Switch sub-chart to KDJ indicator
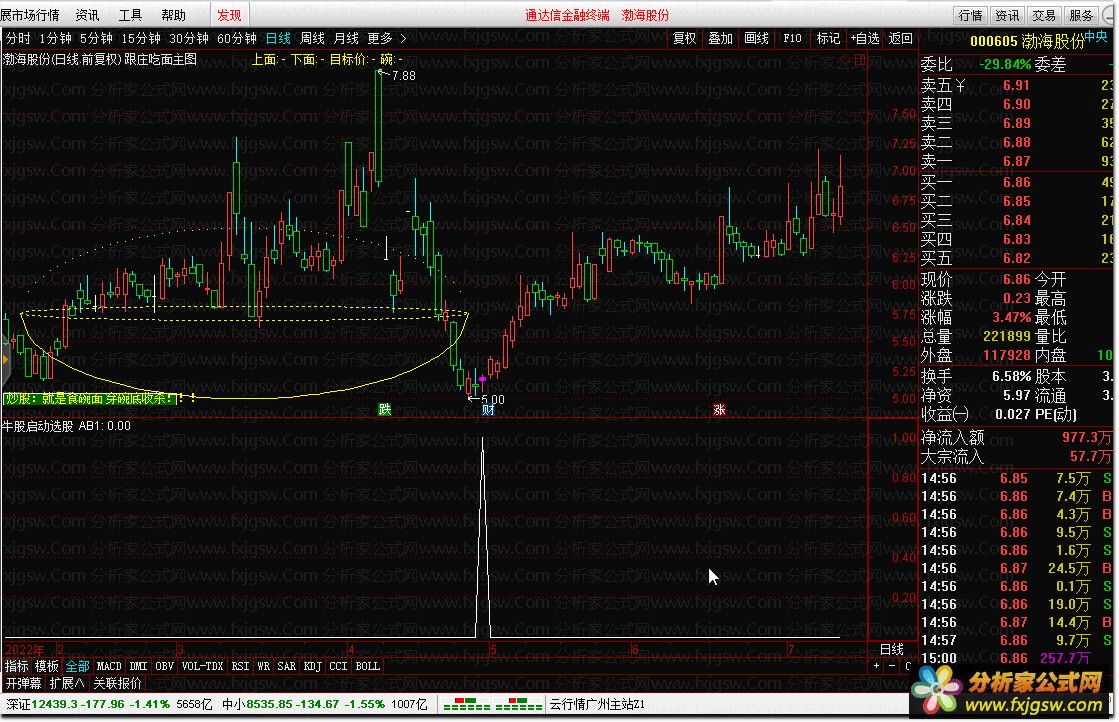The width and height of the screenshot is (1119, 722). tap(313, 666)
